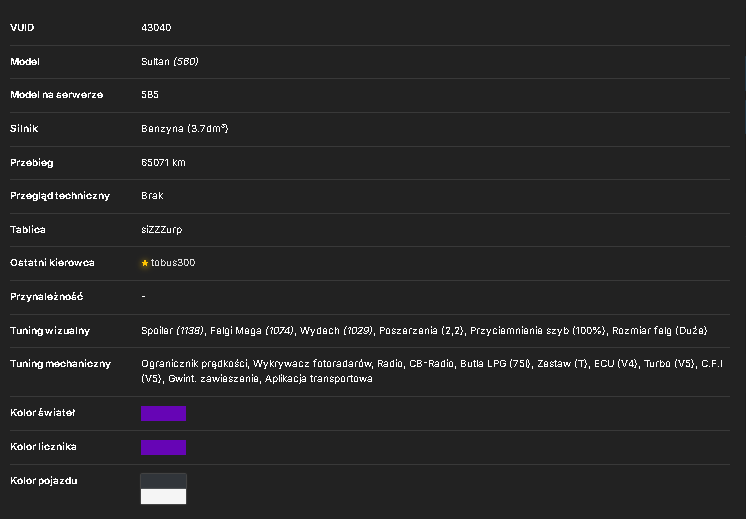Click the Wykrywacz fotoradarów entry

click(x=312, y=363)
